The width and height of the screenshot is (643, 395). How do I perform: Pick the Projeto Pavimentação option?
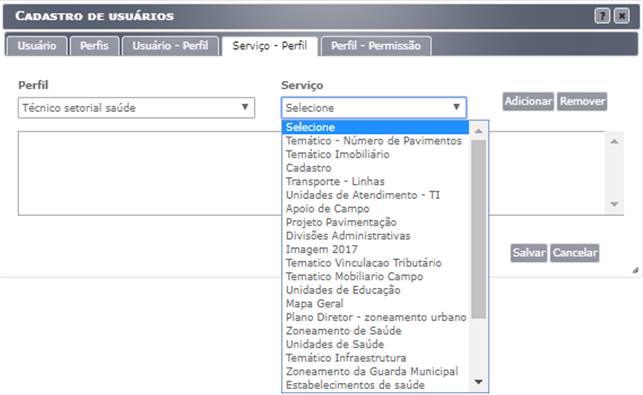pyautogui.click(x=375, y=222)
